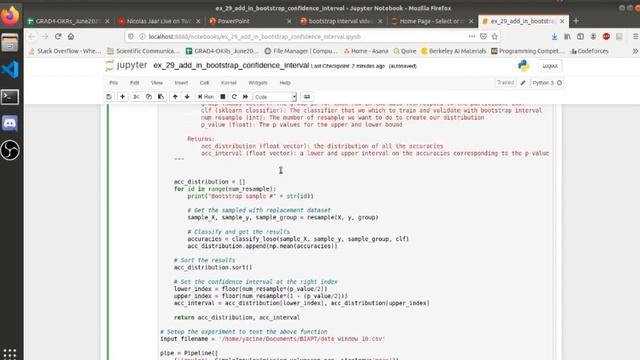
Task: Paste cells below icon in Jupyter toolbar
Action: click(x=161, y=97)
